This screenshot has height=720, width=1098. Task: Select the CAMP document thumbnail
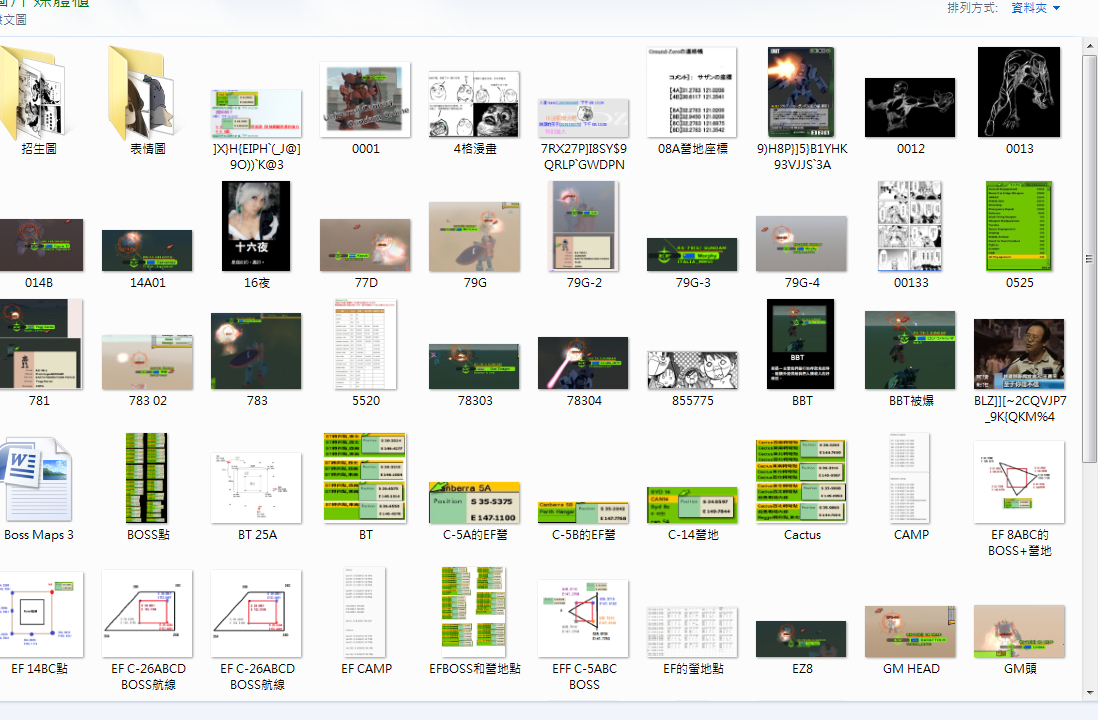[910, 478]
